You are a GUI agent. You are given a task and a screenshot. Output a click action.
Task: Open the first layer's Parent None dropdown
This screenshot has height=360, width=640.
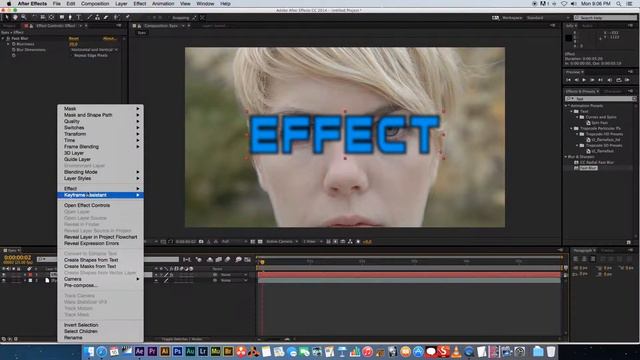click(233, 275)
